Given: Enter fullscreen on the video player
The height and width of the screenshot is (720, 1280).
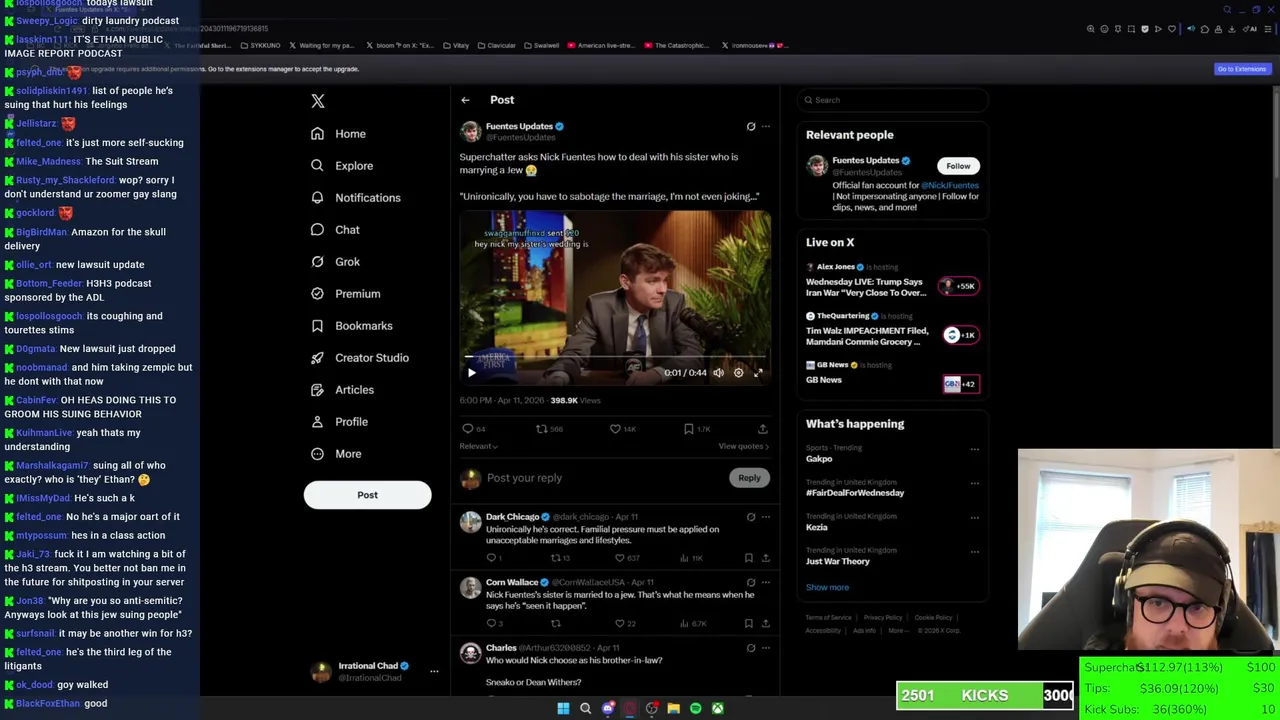Looking at the screenshot, I should coord(758,373).
